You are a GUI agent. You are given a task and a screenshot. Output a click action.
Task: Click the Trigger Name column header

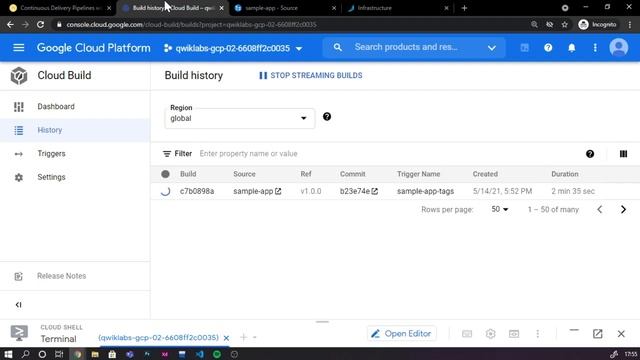tap(418, 174)
